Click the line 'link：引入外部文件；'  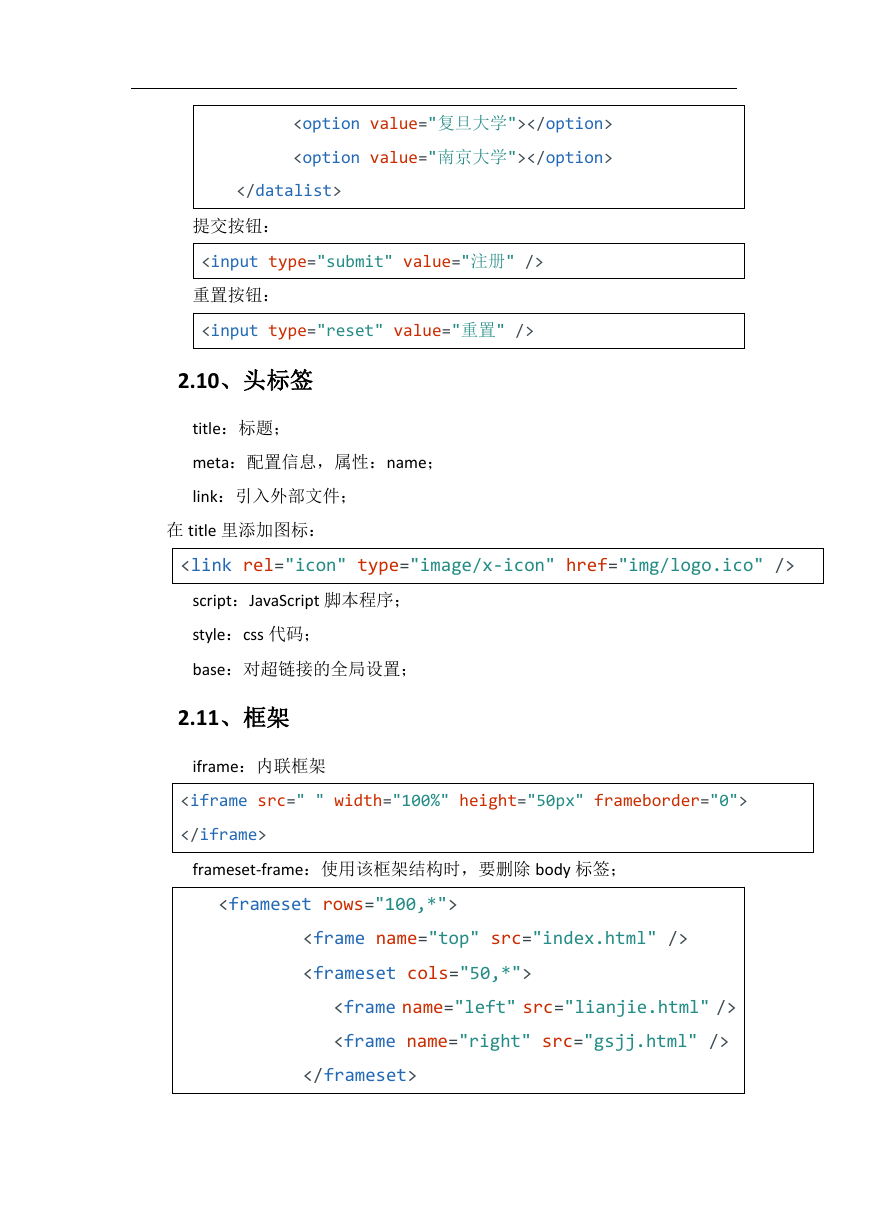click(270, 497)
